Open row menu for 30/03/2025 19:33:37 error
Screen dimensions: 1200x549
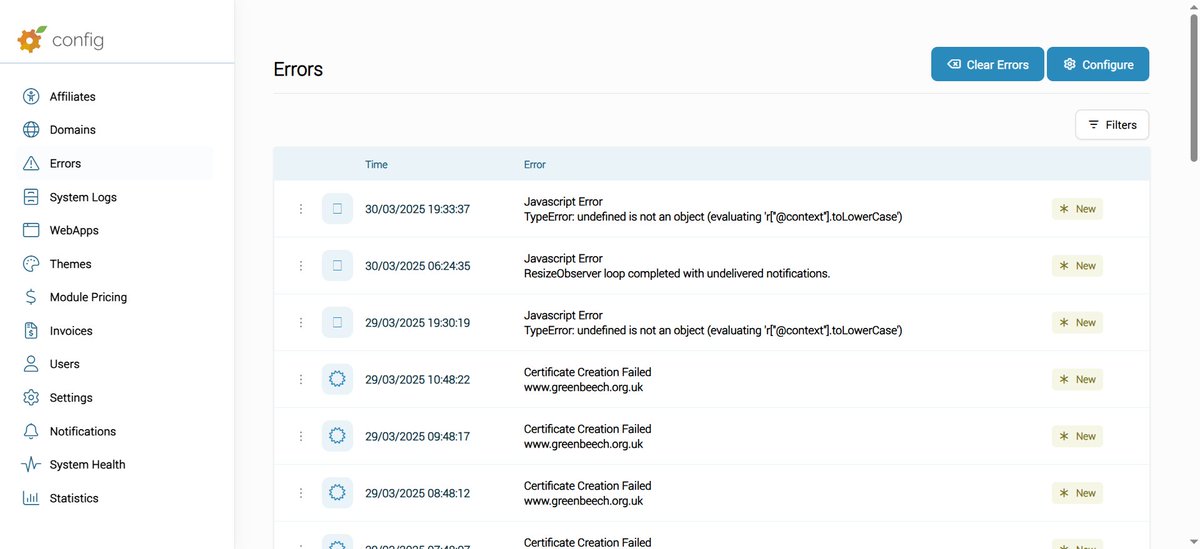tap(301, 209)
